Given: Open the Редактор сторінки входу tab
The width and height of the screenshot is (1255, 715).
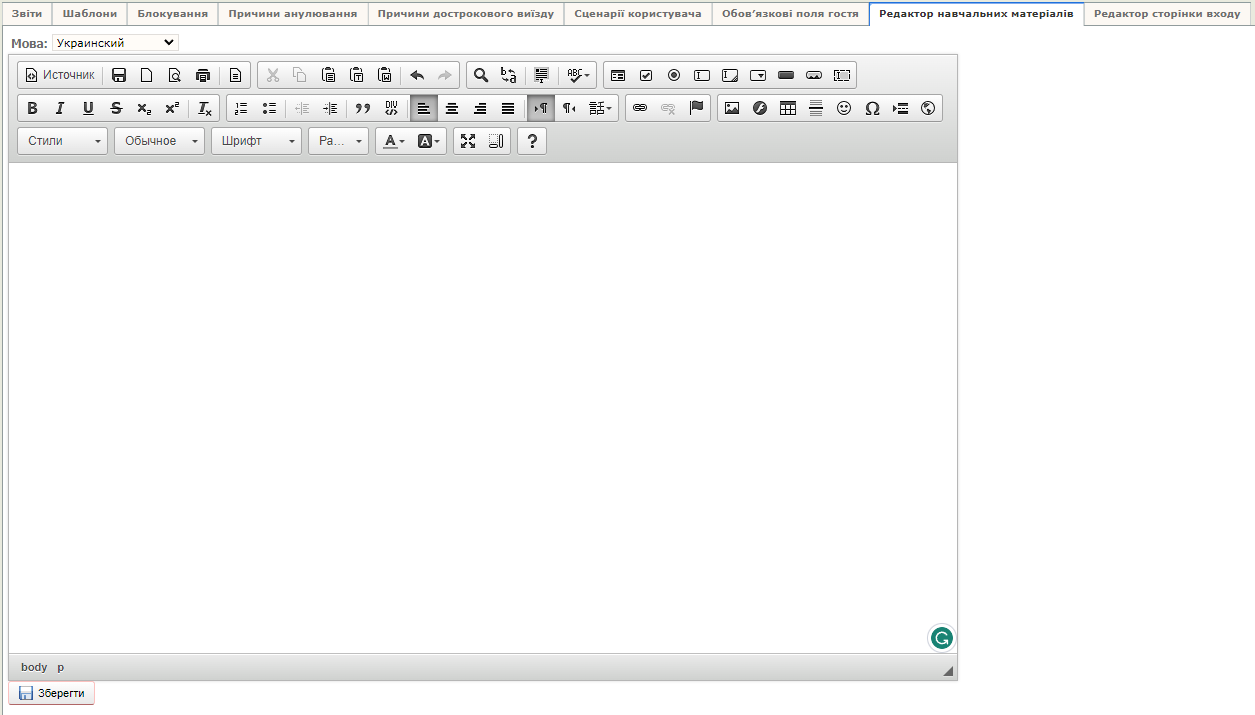Looking at the screenshot, I should (x=1167, y=14).
